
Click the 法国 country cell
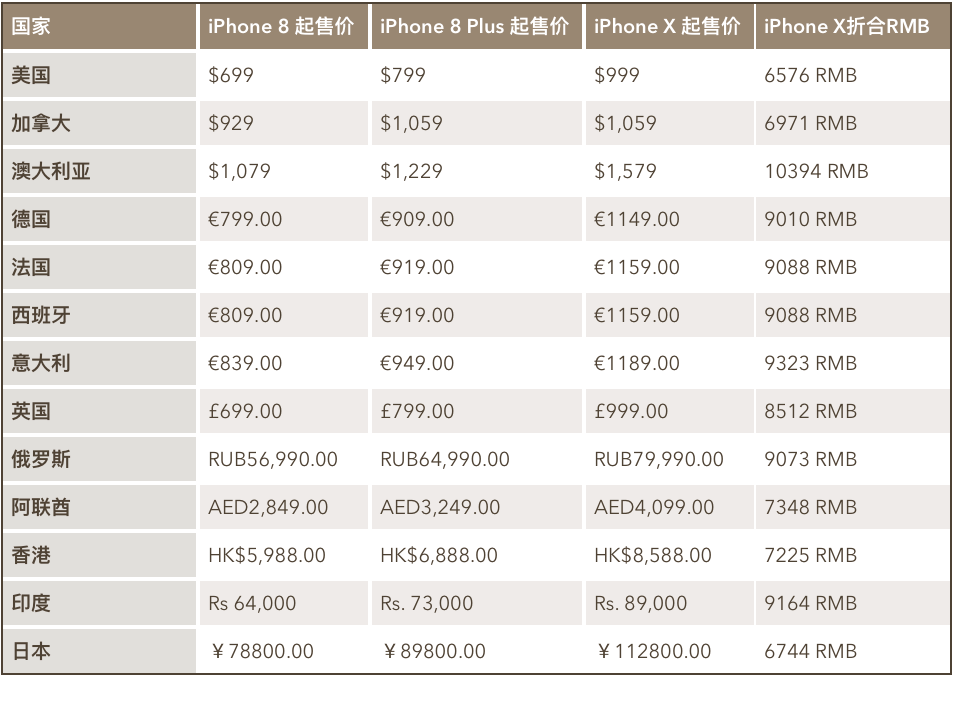click(30, 267)
